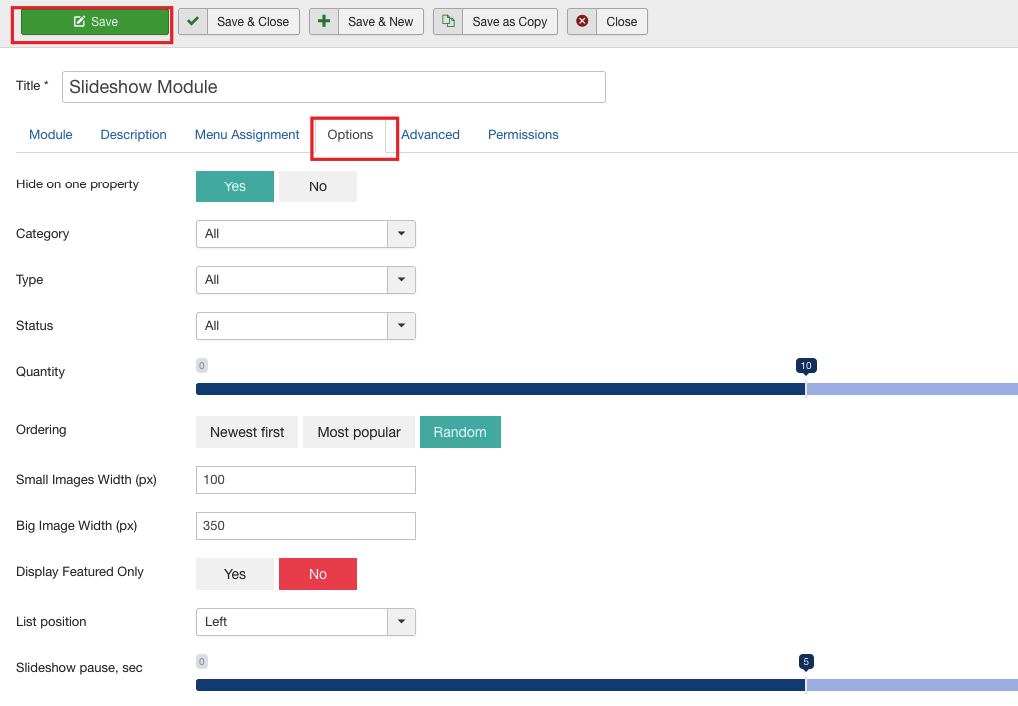Switch to the Advanced tab
The width and height of the screenshot is (1018, 706).
point(430,135)
